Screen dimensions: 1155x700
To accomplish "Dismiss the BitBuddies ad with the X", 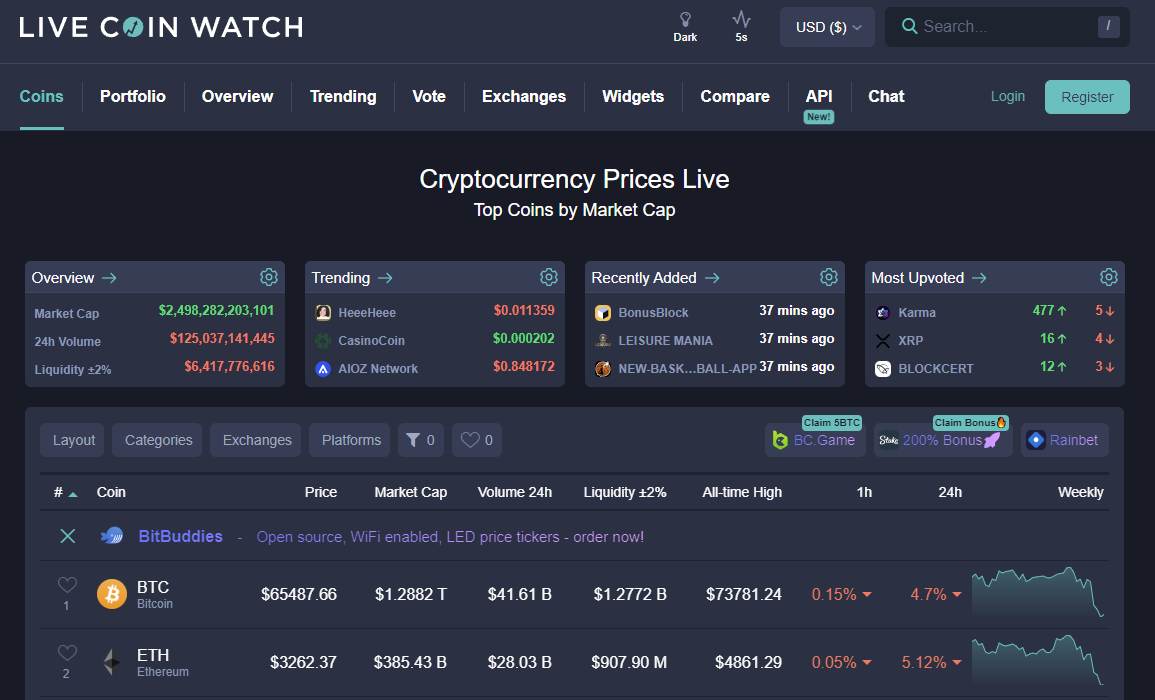I will click(x=67, y=536).
